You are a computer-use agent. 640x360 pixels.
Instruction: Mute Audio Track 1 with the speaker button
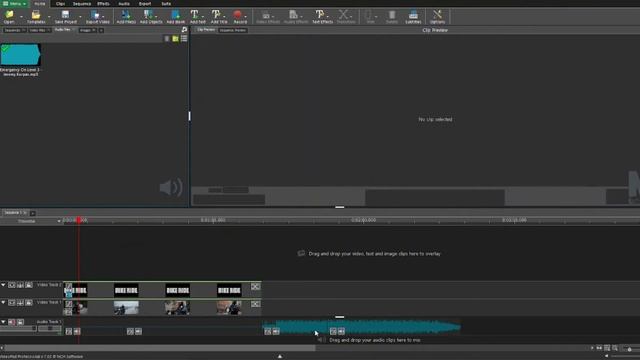[12, 322]
